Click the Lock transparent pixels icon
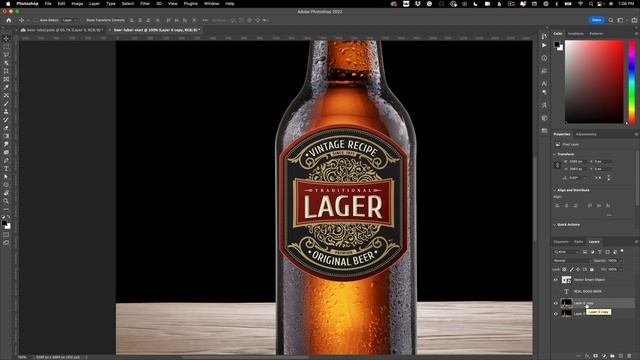Viewport: 640px width, 360px height. (x=564, y=269)
